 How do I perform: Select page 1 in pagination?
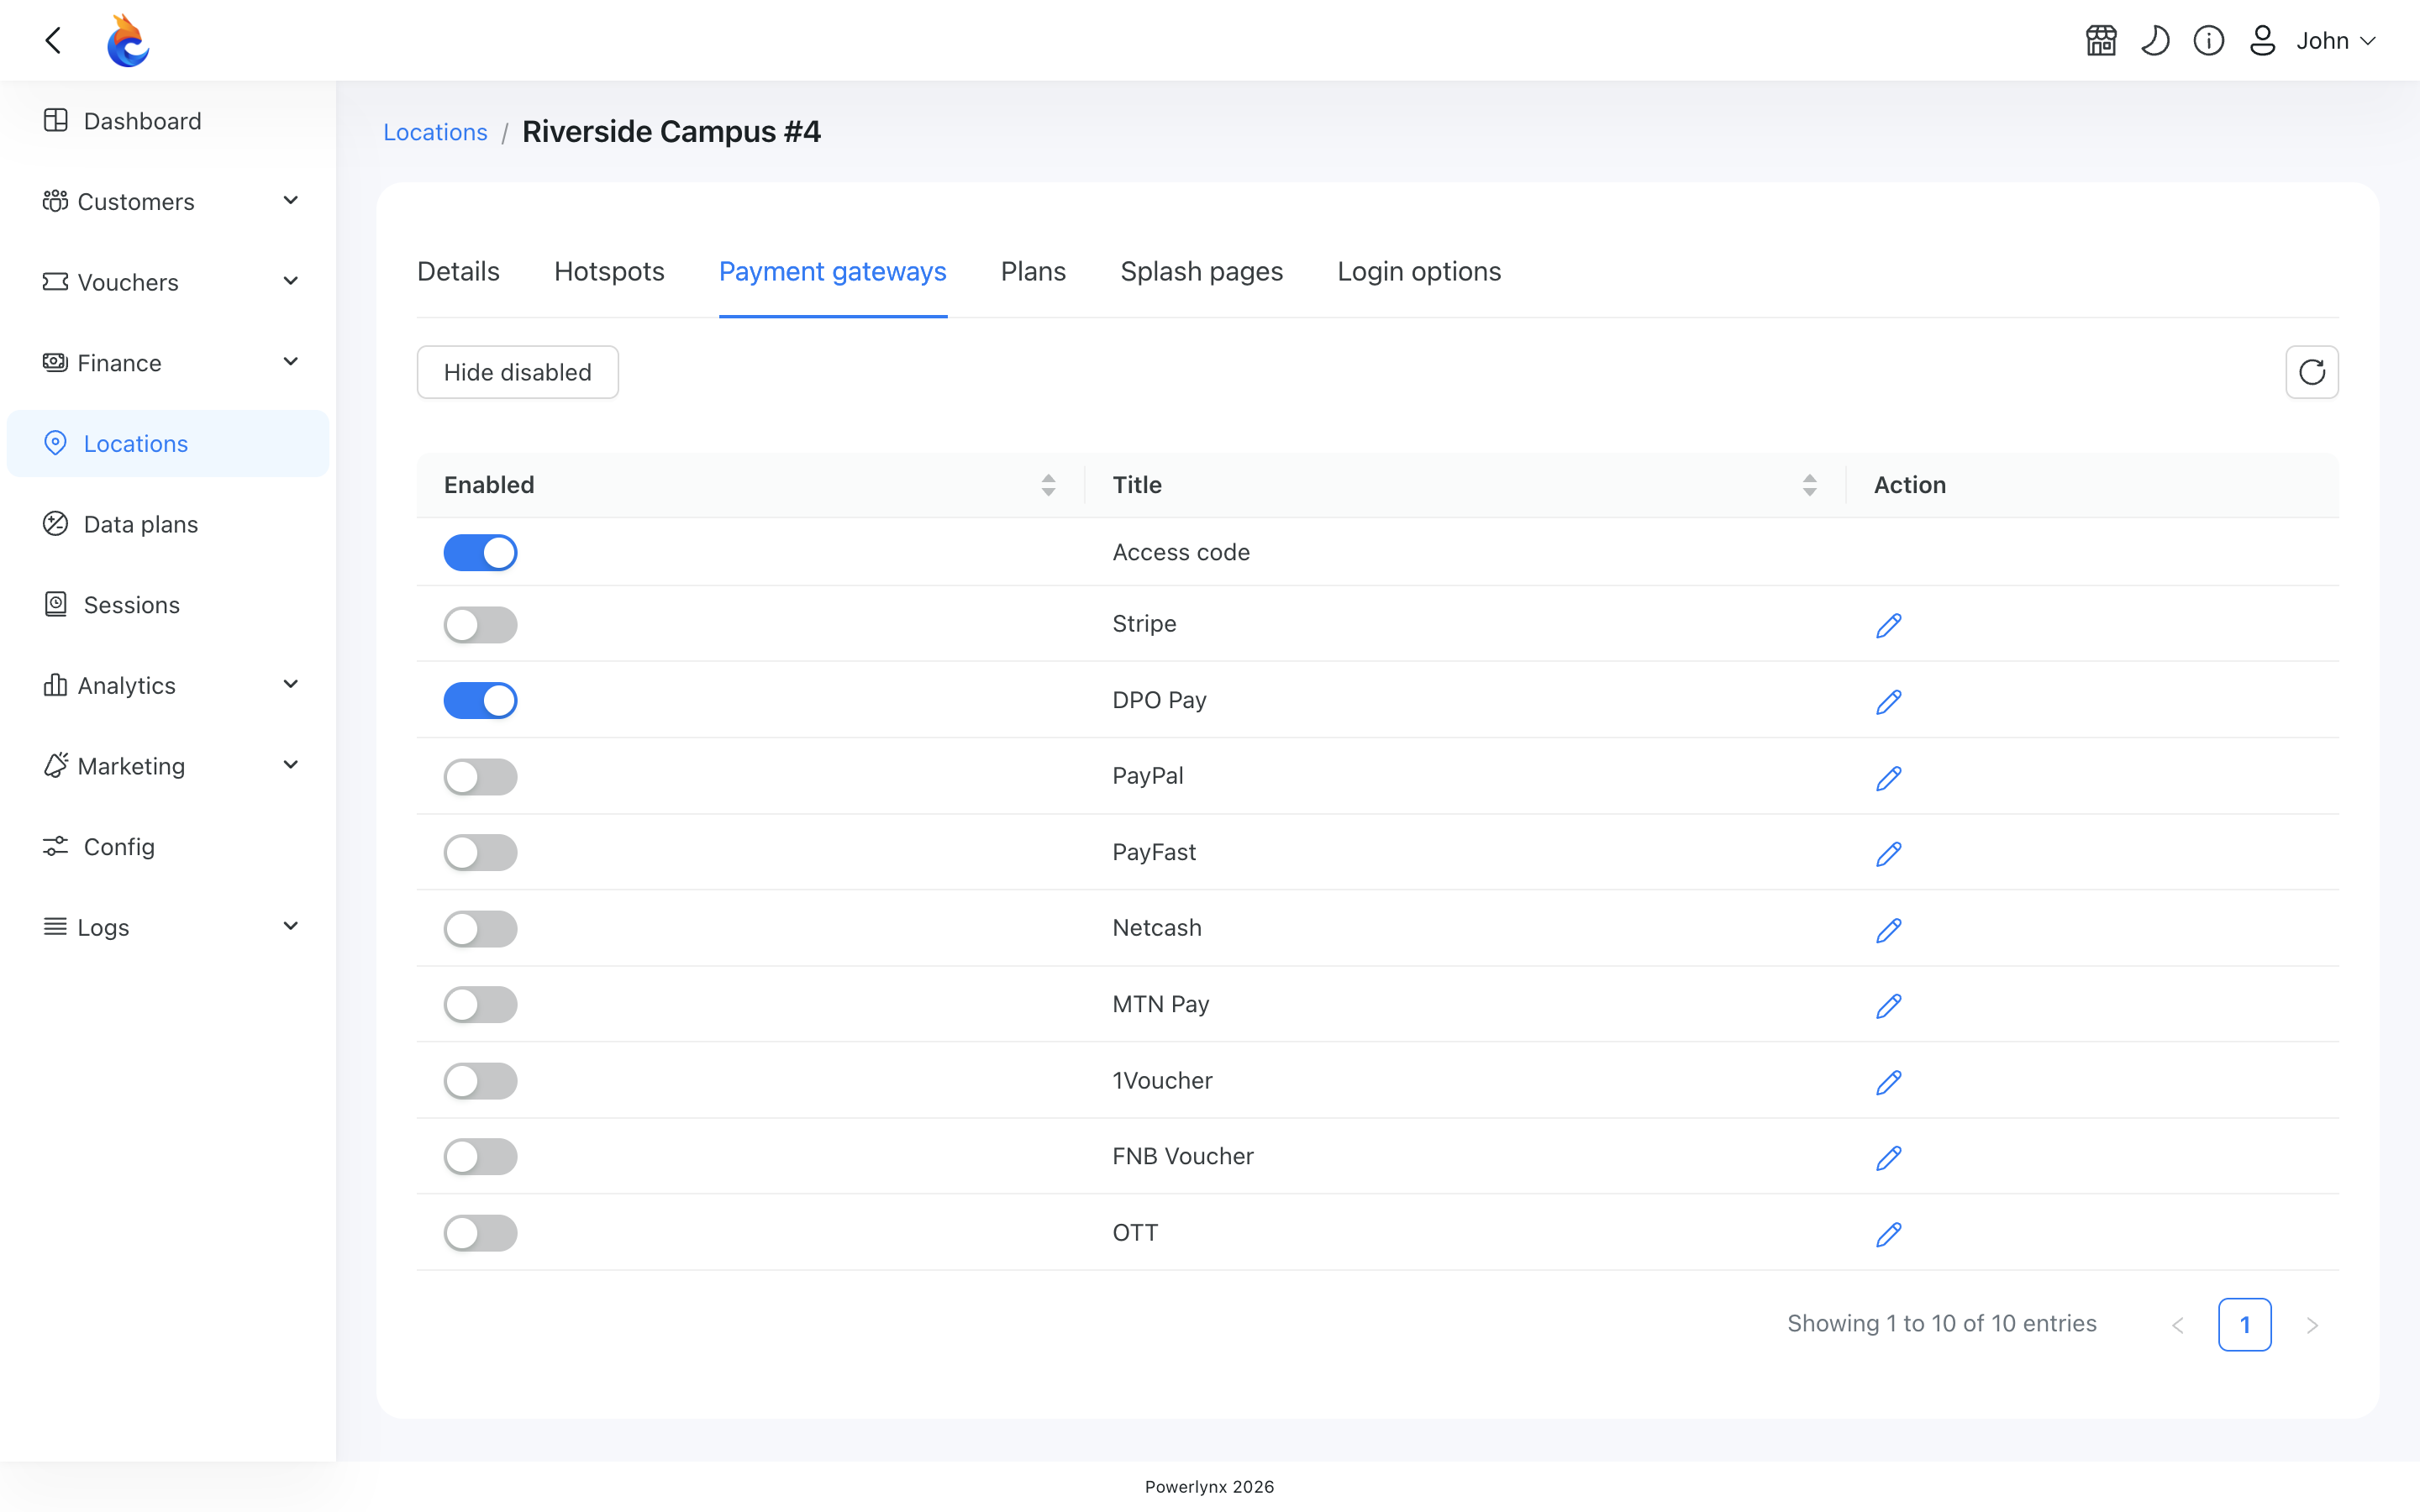point(2244,1324)
